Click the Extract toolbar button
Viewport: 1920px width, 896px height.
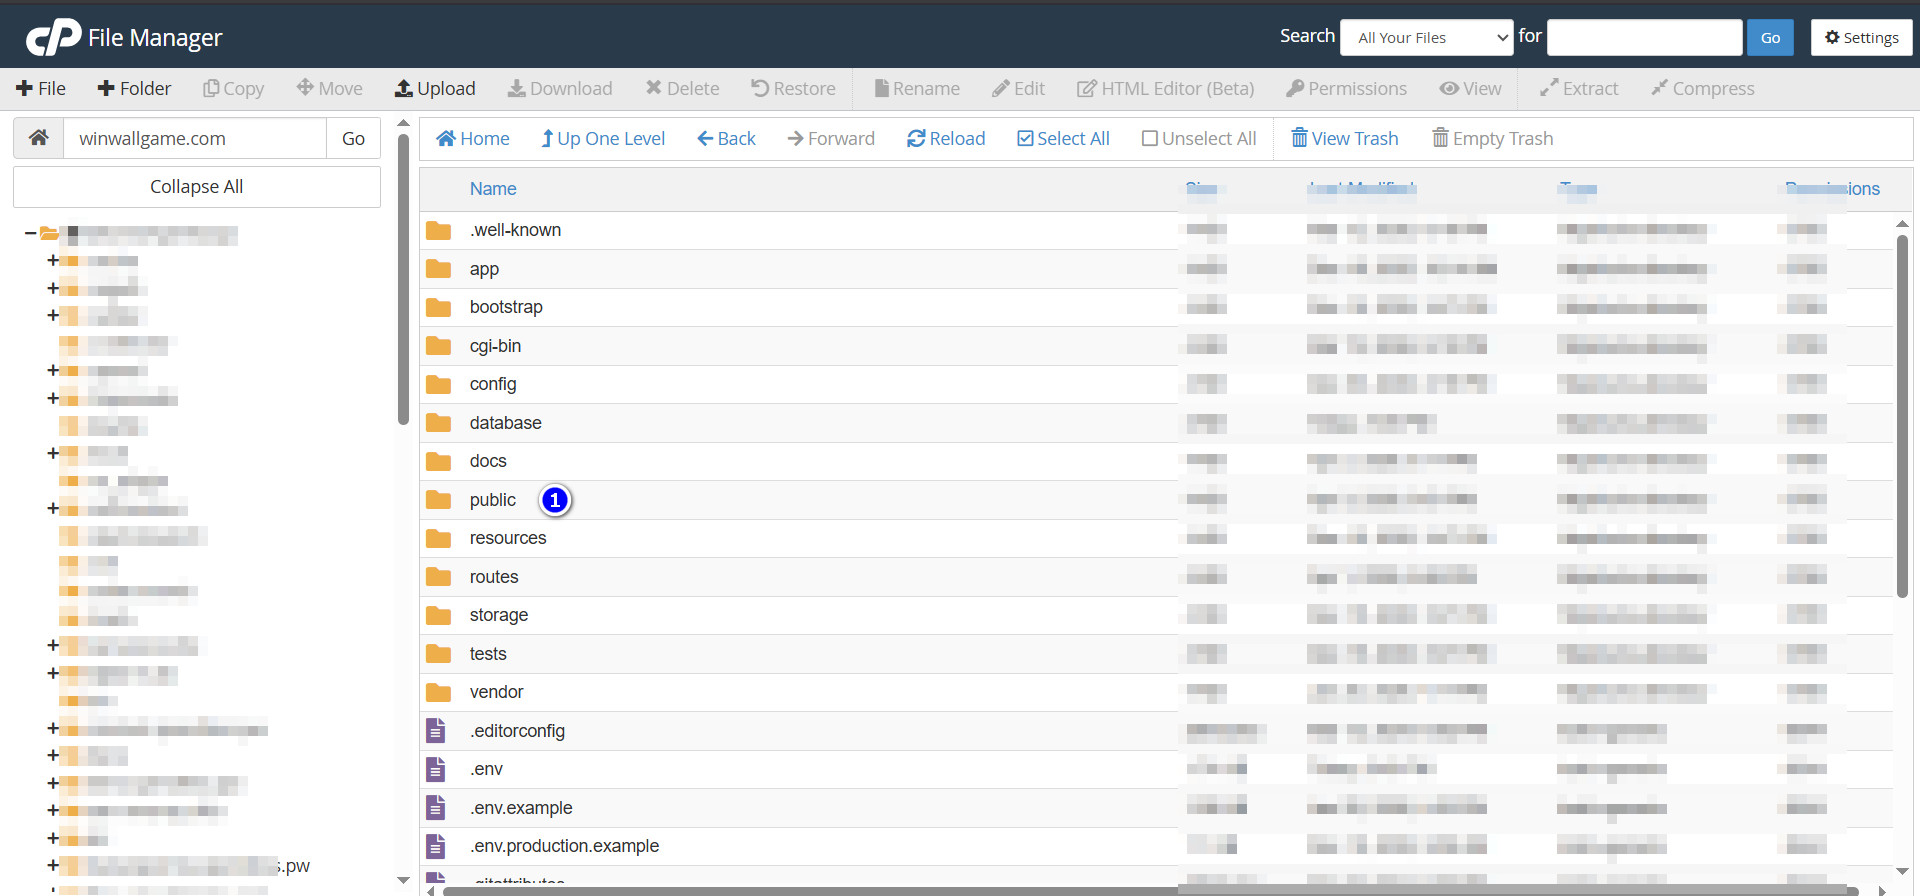pyautogui.click(x=1579, y=89)
